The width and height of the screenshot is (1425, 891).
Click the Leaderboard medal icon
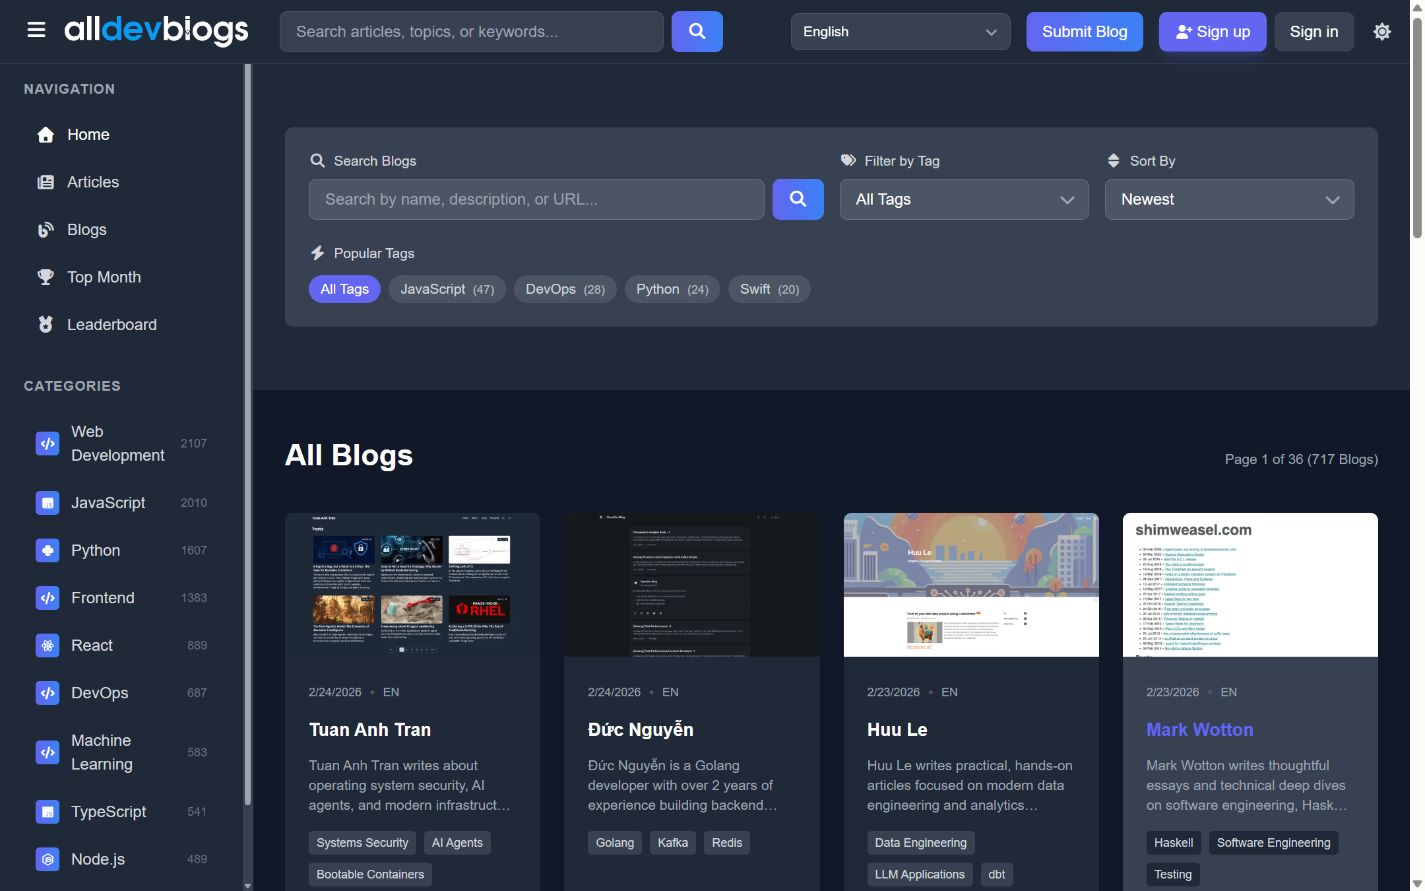pos(45,325)
